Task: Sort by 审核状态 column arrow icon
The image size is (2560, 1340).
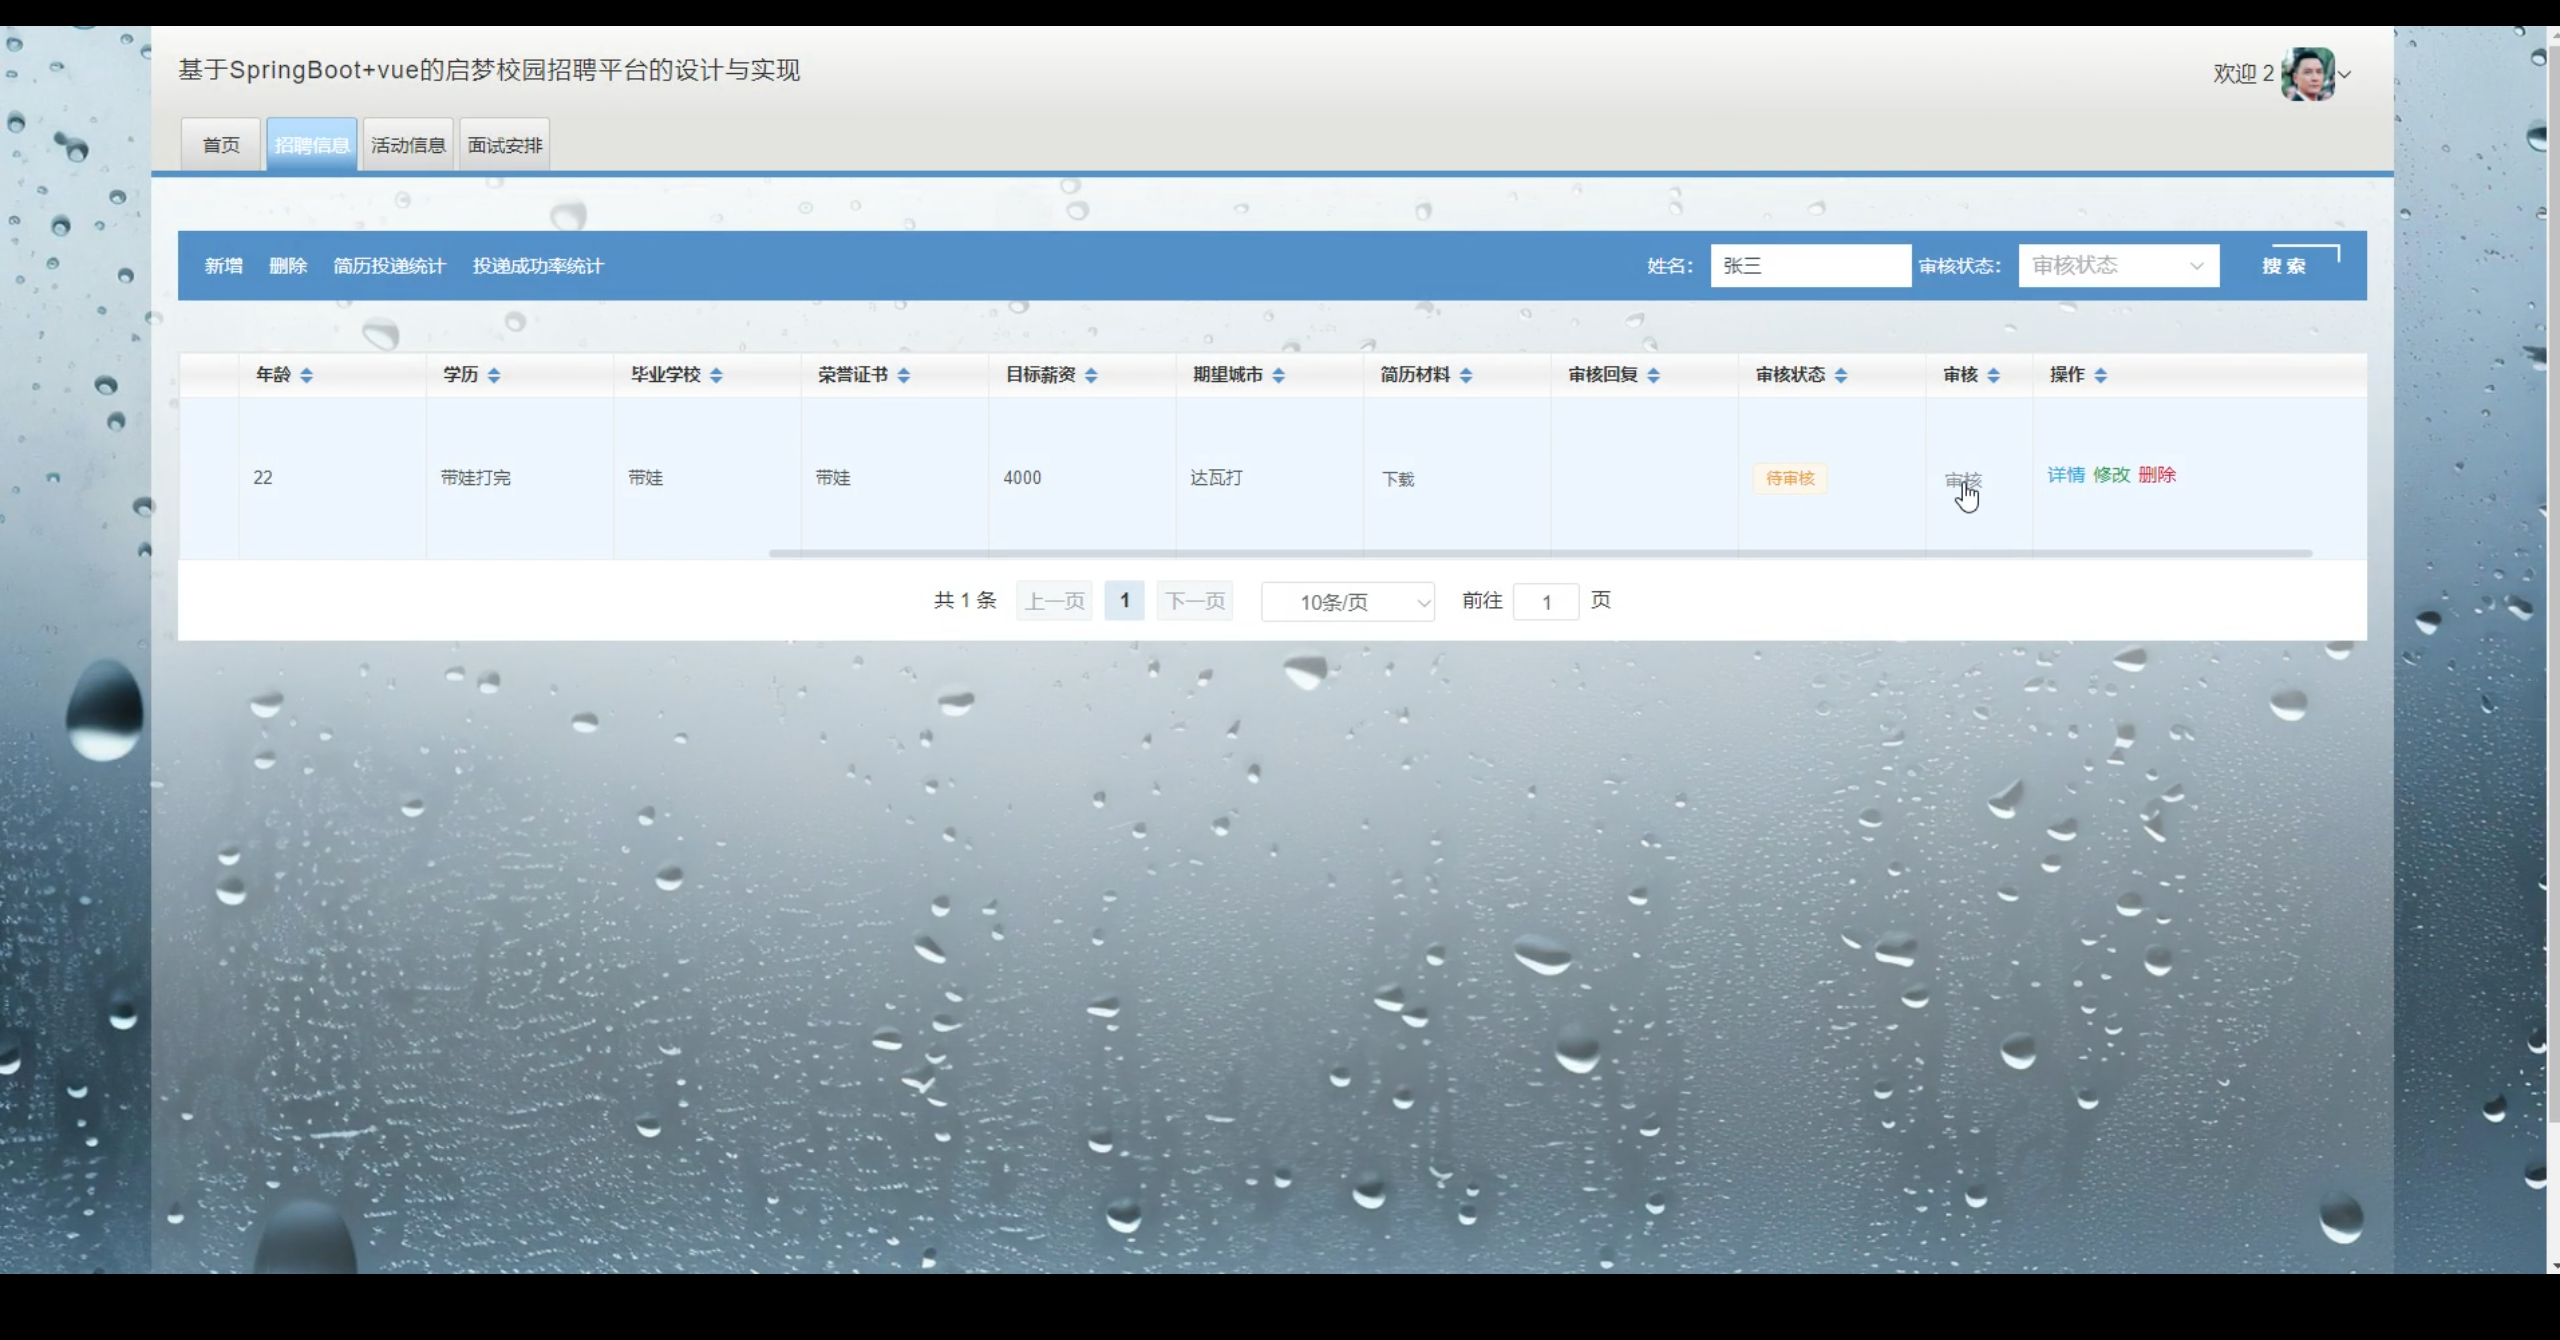Action: 1841,375
